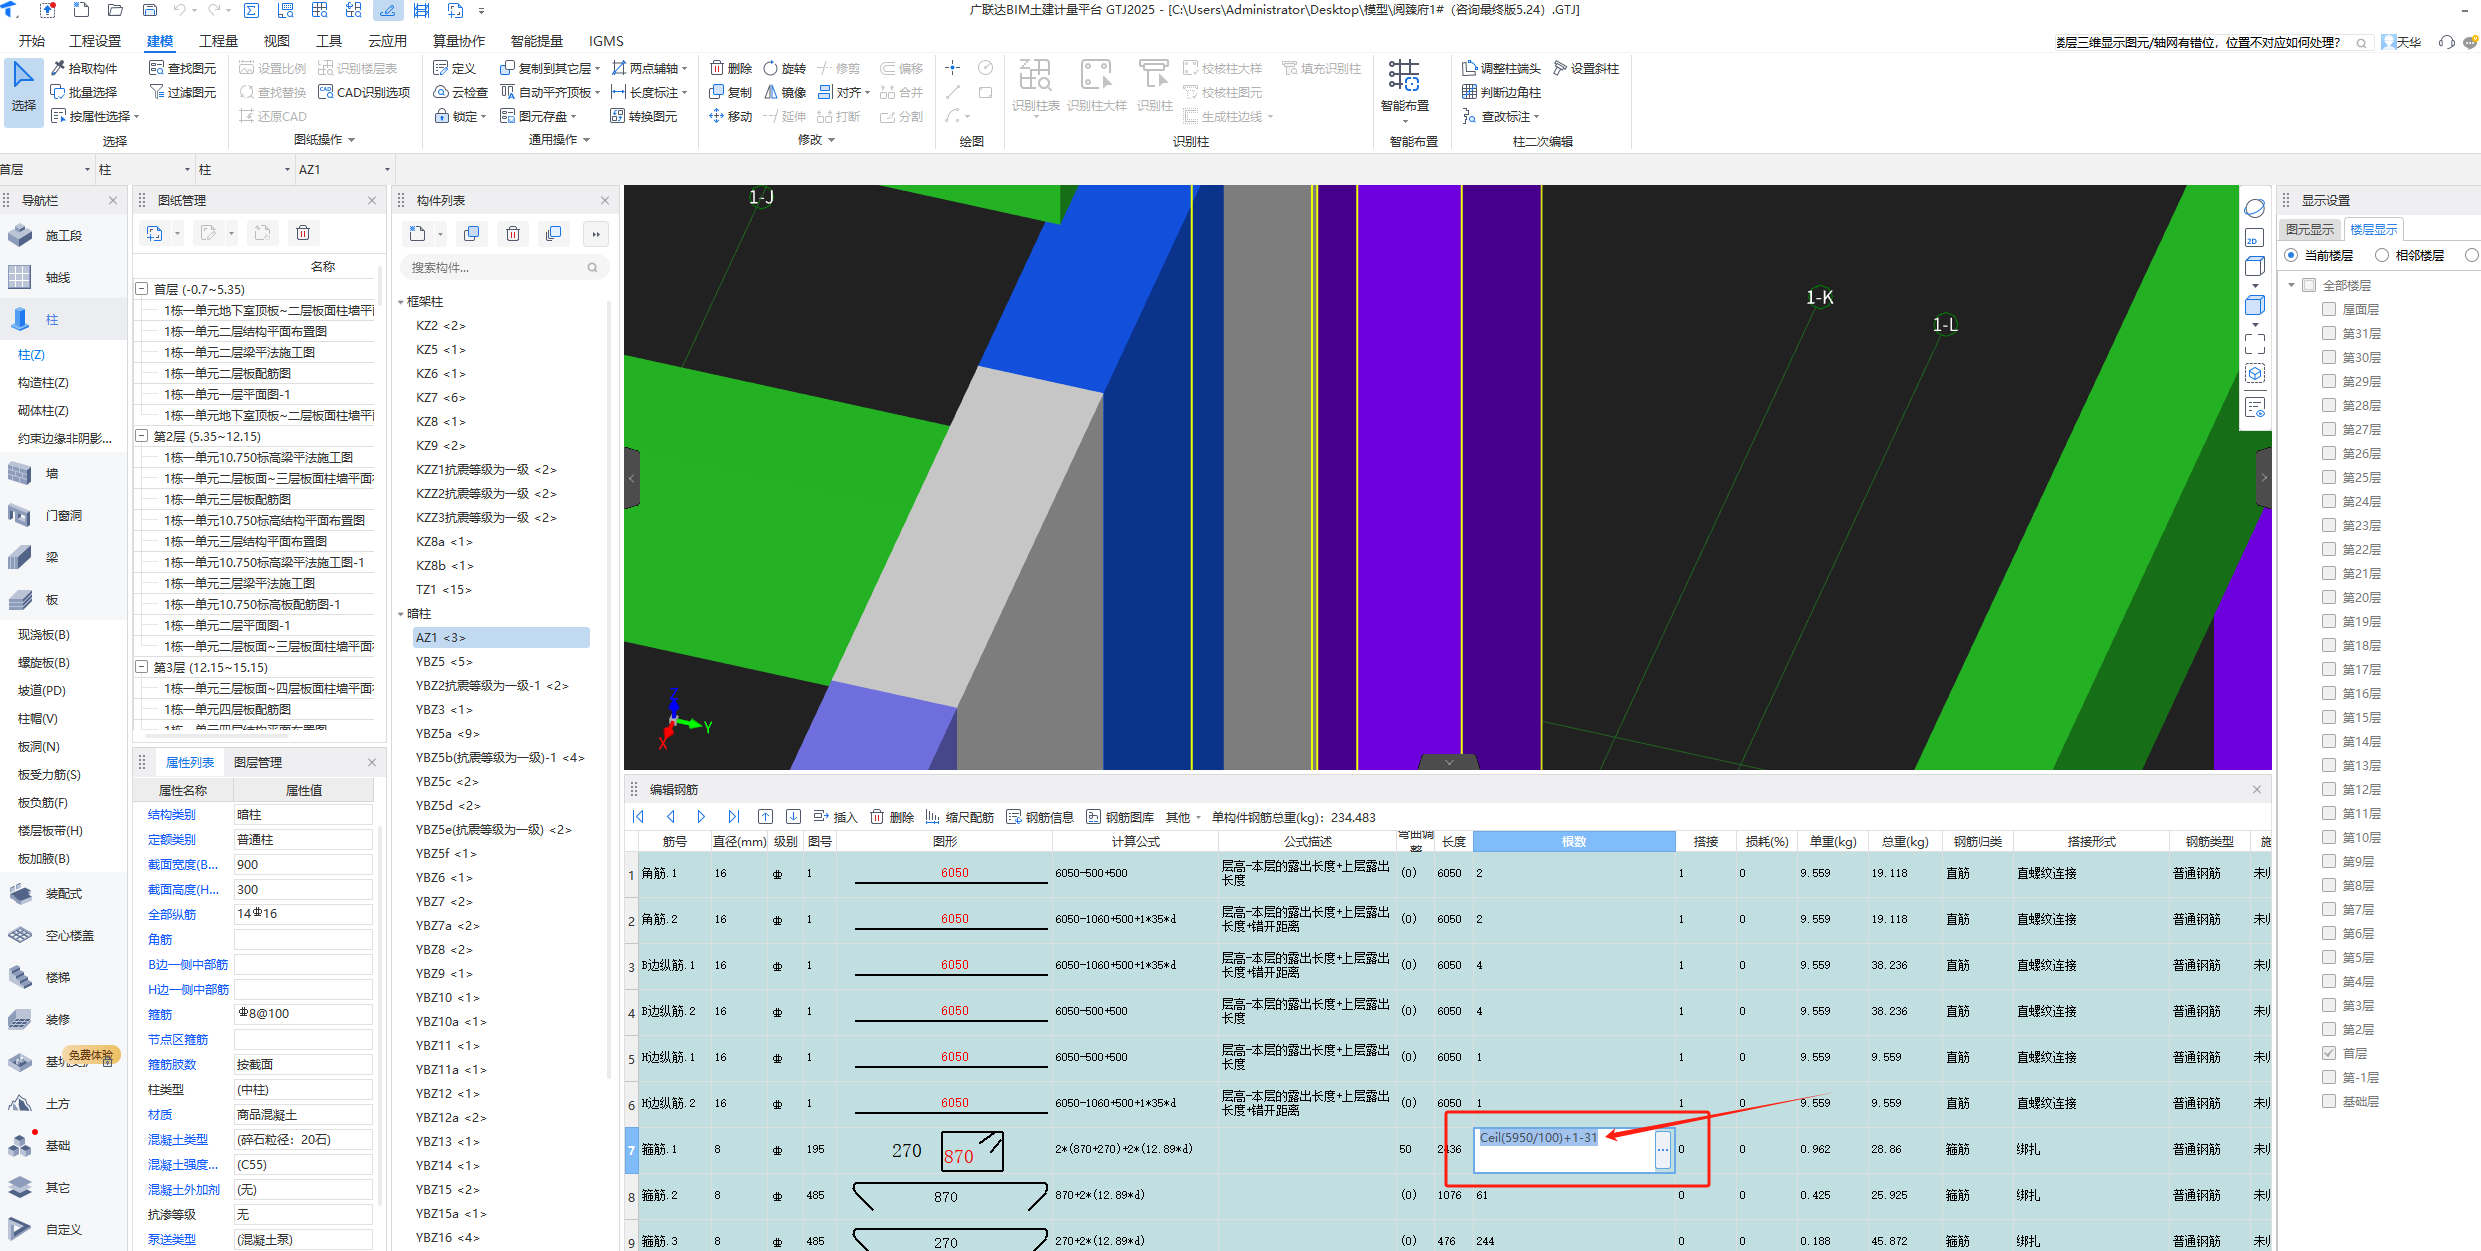The height and width of the screenshot is (1251, 2481).
Task: Click the CAD识别选项 button
Action: coord(364,92)
